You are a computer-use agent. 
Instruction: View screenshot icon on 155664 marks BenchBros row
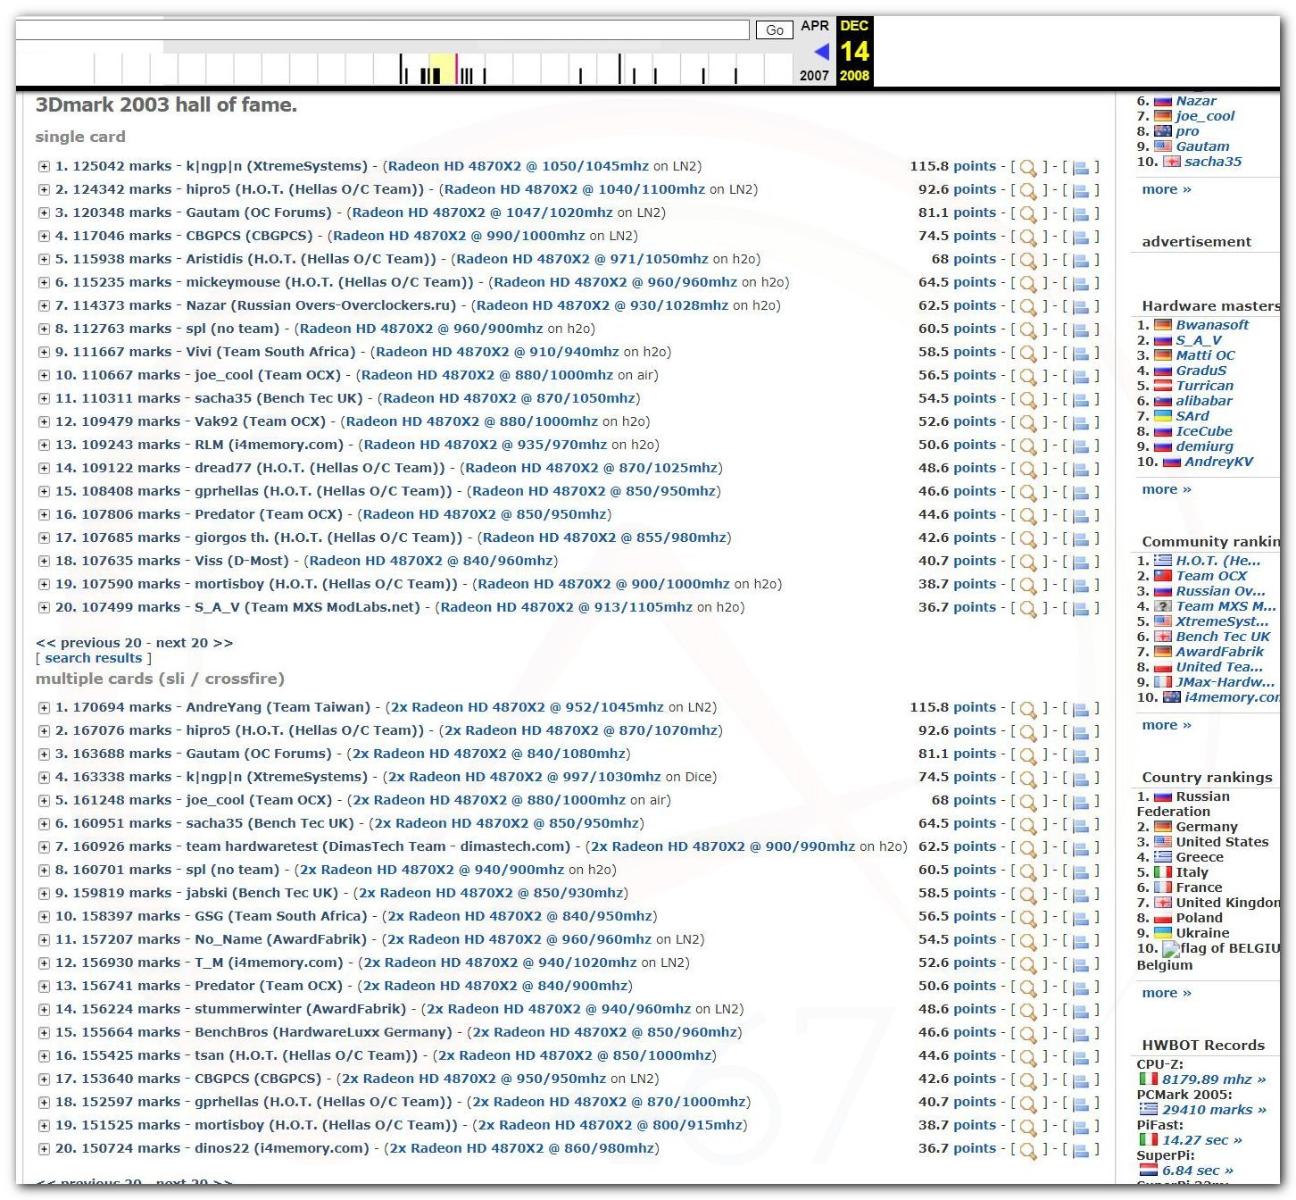coord(1080,1033)
